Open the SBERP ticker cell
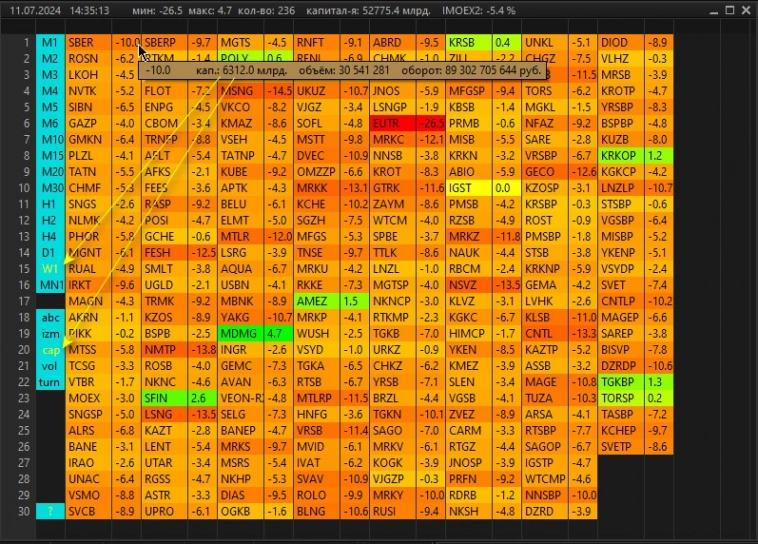Screen dimensions: 758x544 [164, 43]
